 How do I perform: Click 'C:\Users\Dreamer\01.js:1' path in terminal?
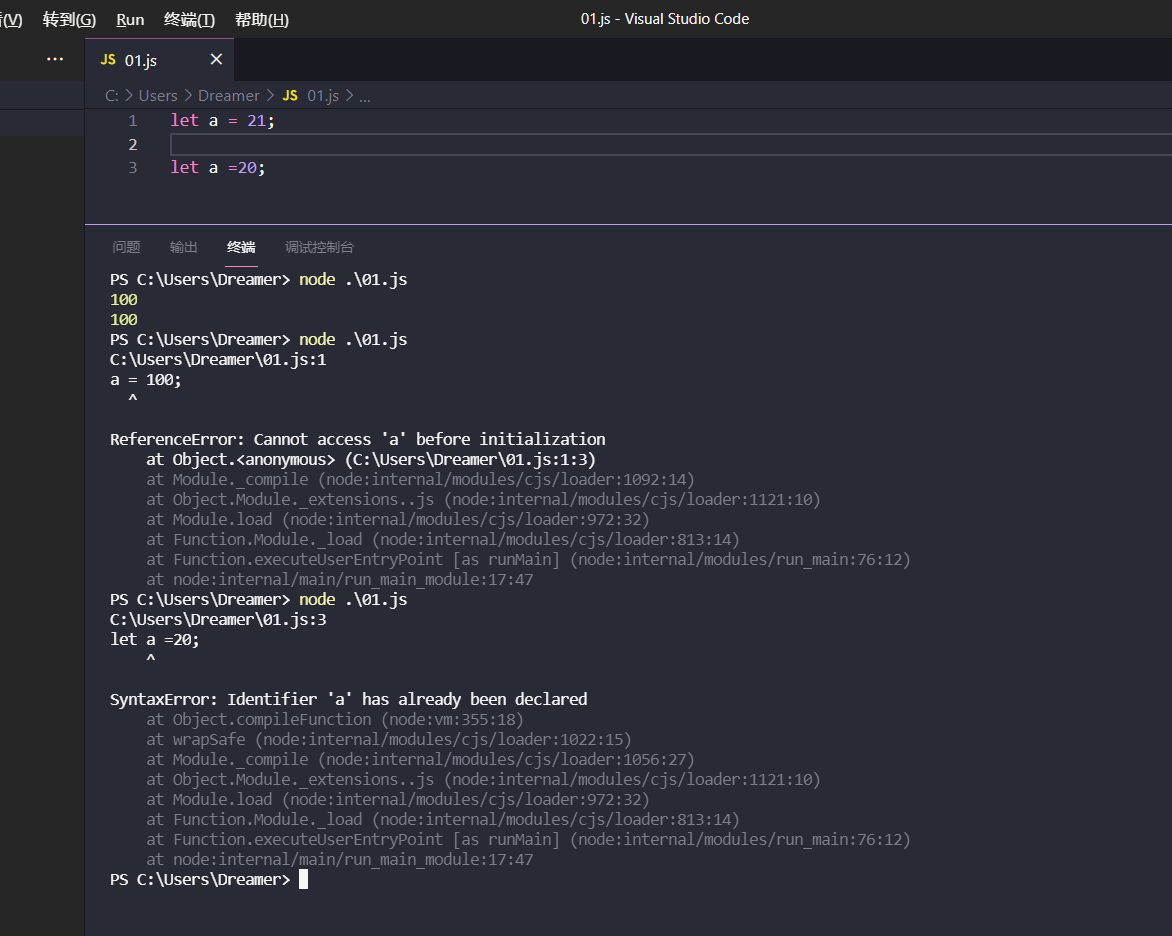click(x=218, y=360)
